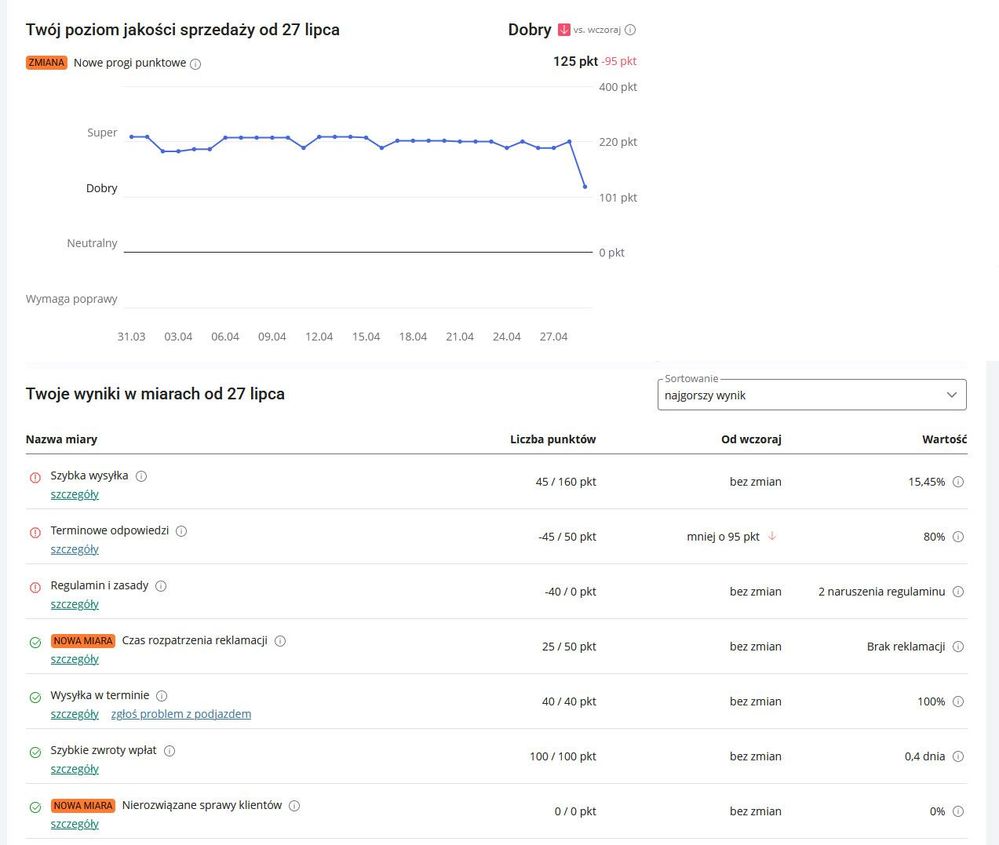Click info icon beside 'Brak reklamacji'
The width and height of the screenshot is (999, 845).
point(958,646)
